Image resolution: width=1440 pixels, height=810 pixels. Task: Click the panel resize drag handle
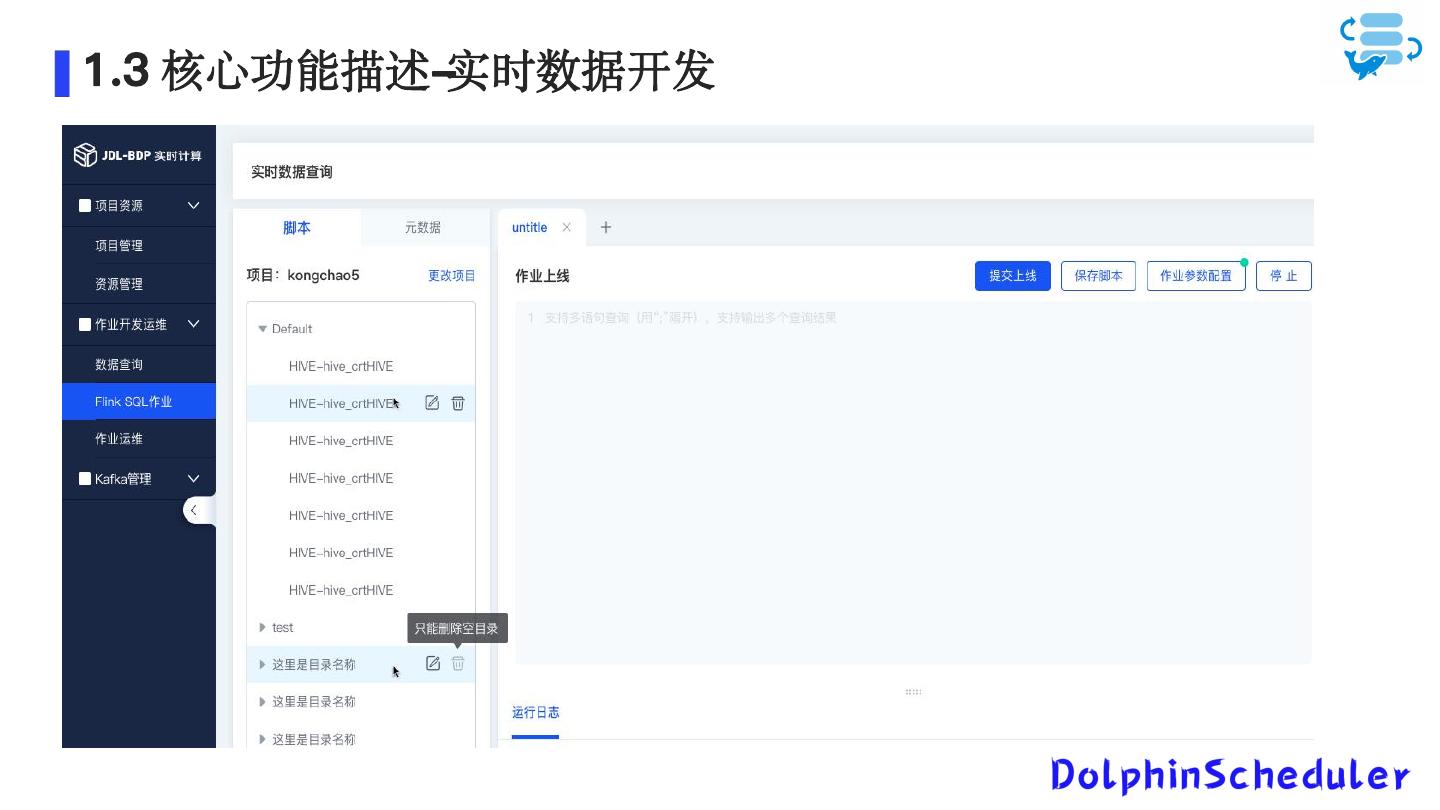(x=913, y=691)
